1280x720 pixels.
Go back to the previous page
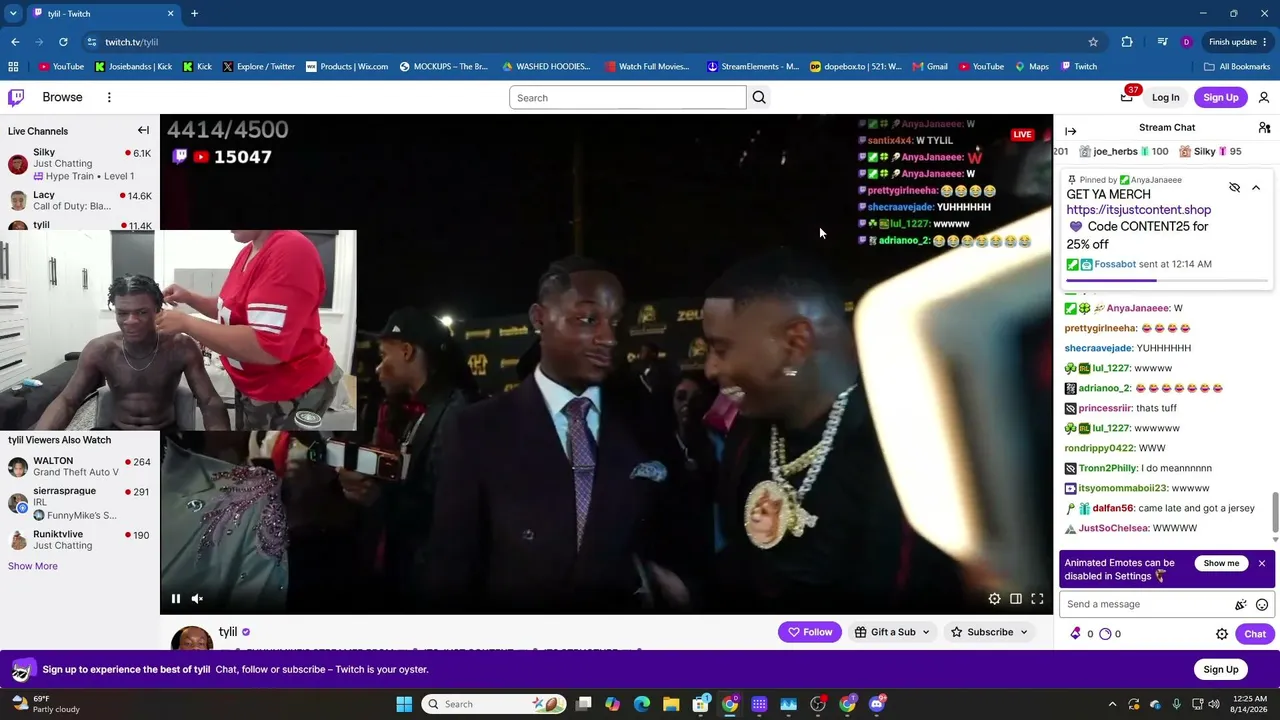(15, 42)
